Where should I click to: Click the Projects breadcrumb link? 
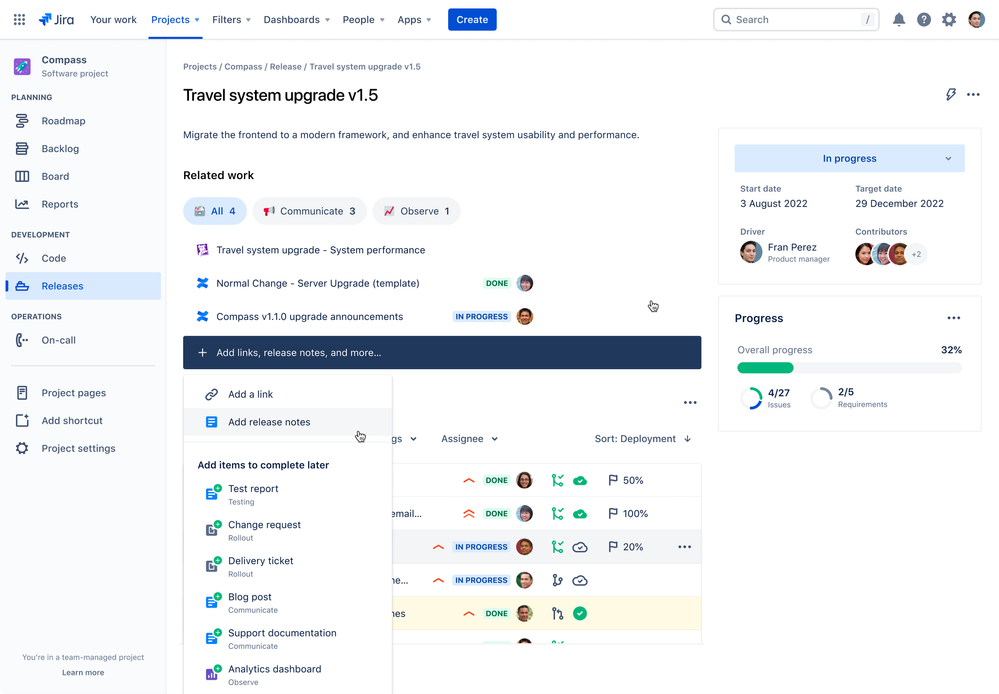tap(200, 67)
